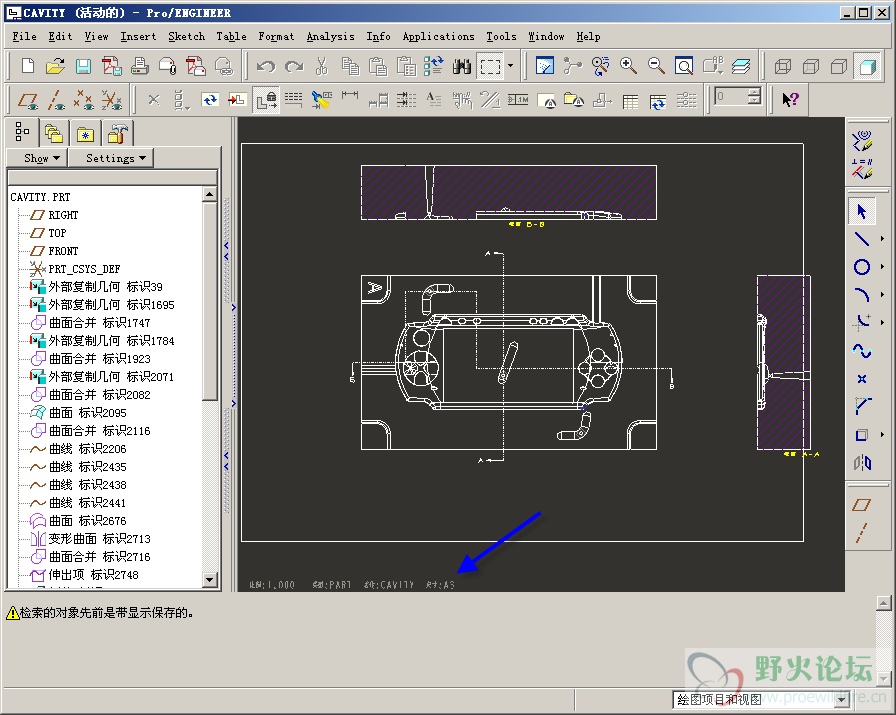Viewport: 896px width, 715px height.
Task: Click the Zoom In magnifier icon
Action: tap(629, 67)
